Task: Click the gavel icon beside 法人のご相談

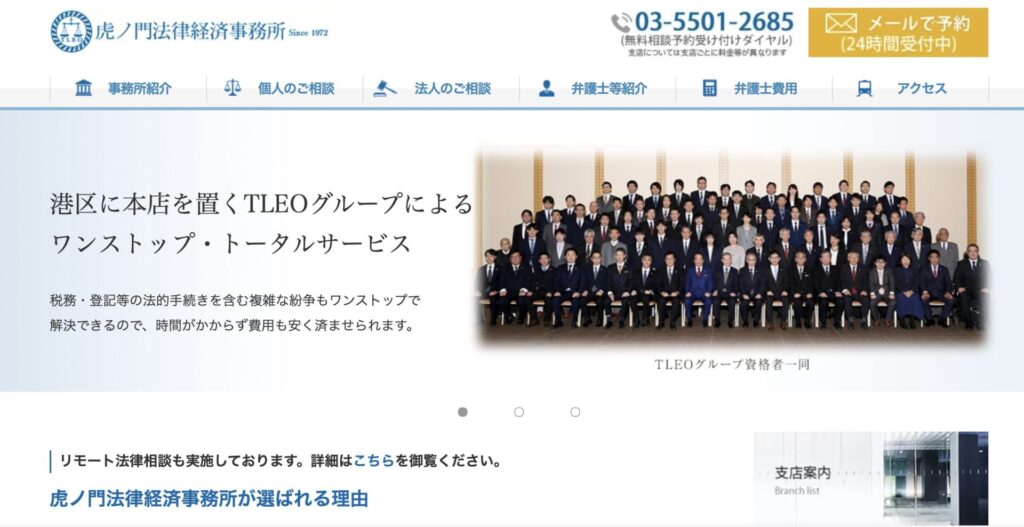Action: [385, 88]
